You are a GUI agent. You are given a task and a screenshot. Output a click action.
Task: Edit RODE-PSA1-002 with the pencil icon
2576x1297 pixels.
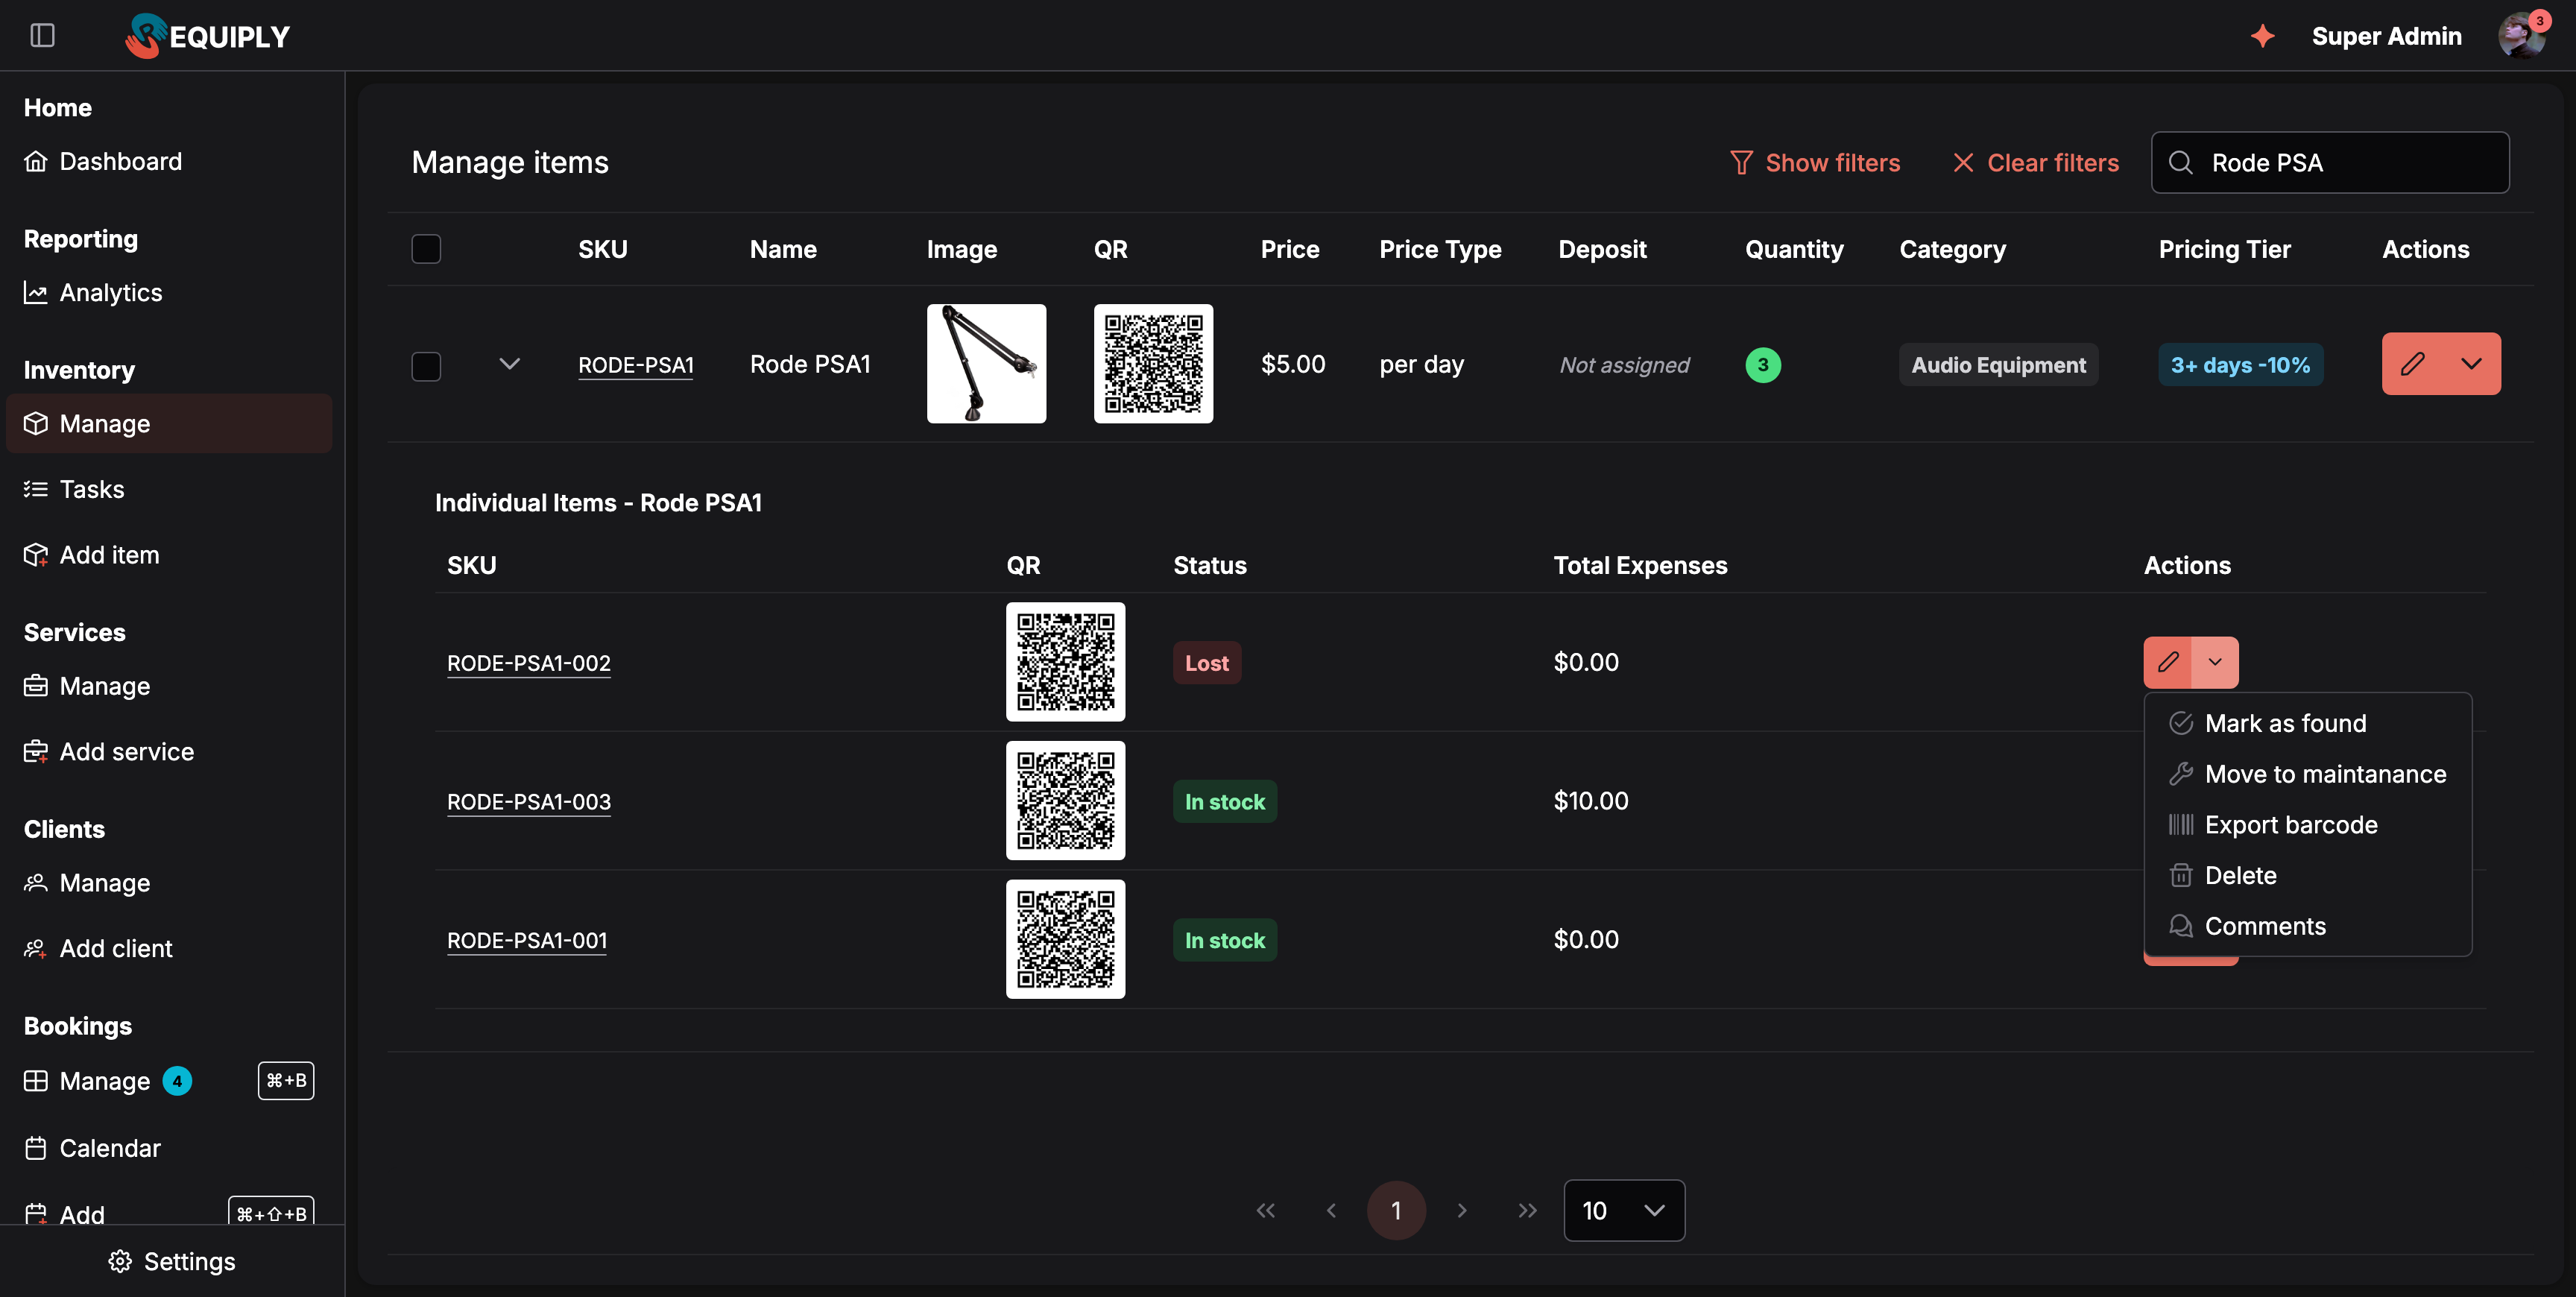[x=2167, y=662]
